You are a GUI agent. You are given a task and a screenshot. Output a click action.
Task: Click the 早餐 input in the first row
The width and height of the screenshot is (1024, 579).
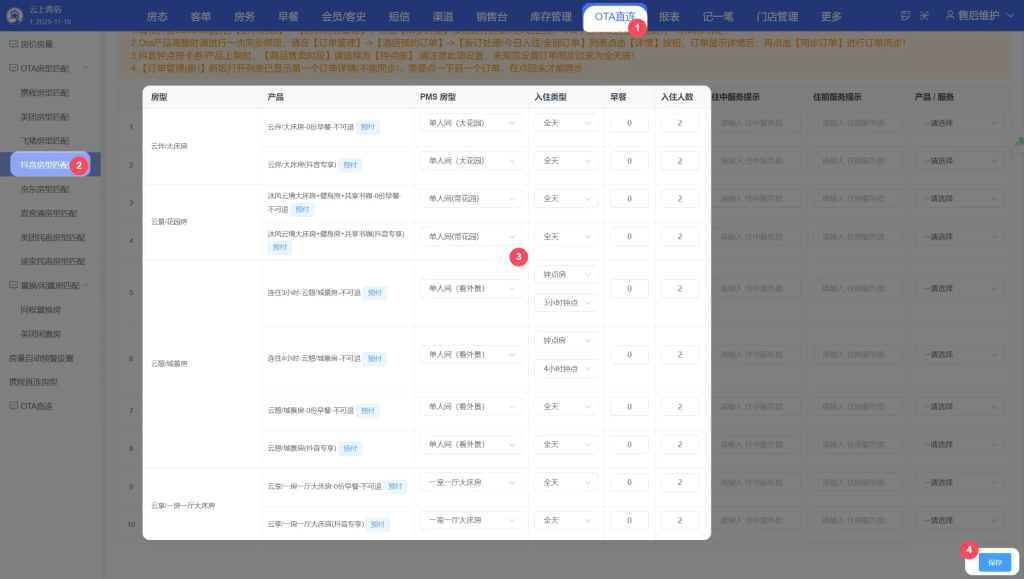[629, 123]
